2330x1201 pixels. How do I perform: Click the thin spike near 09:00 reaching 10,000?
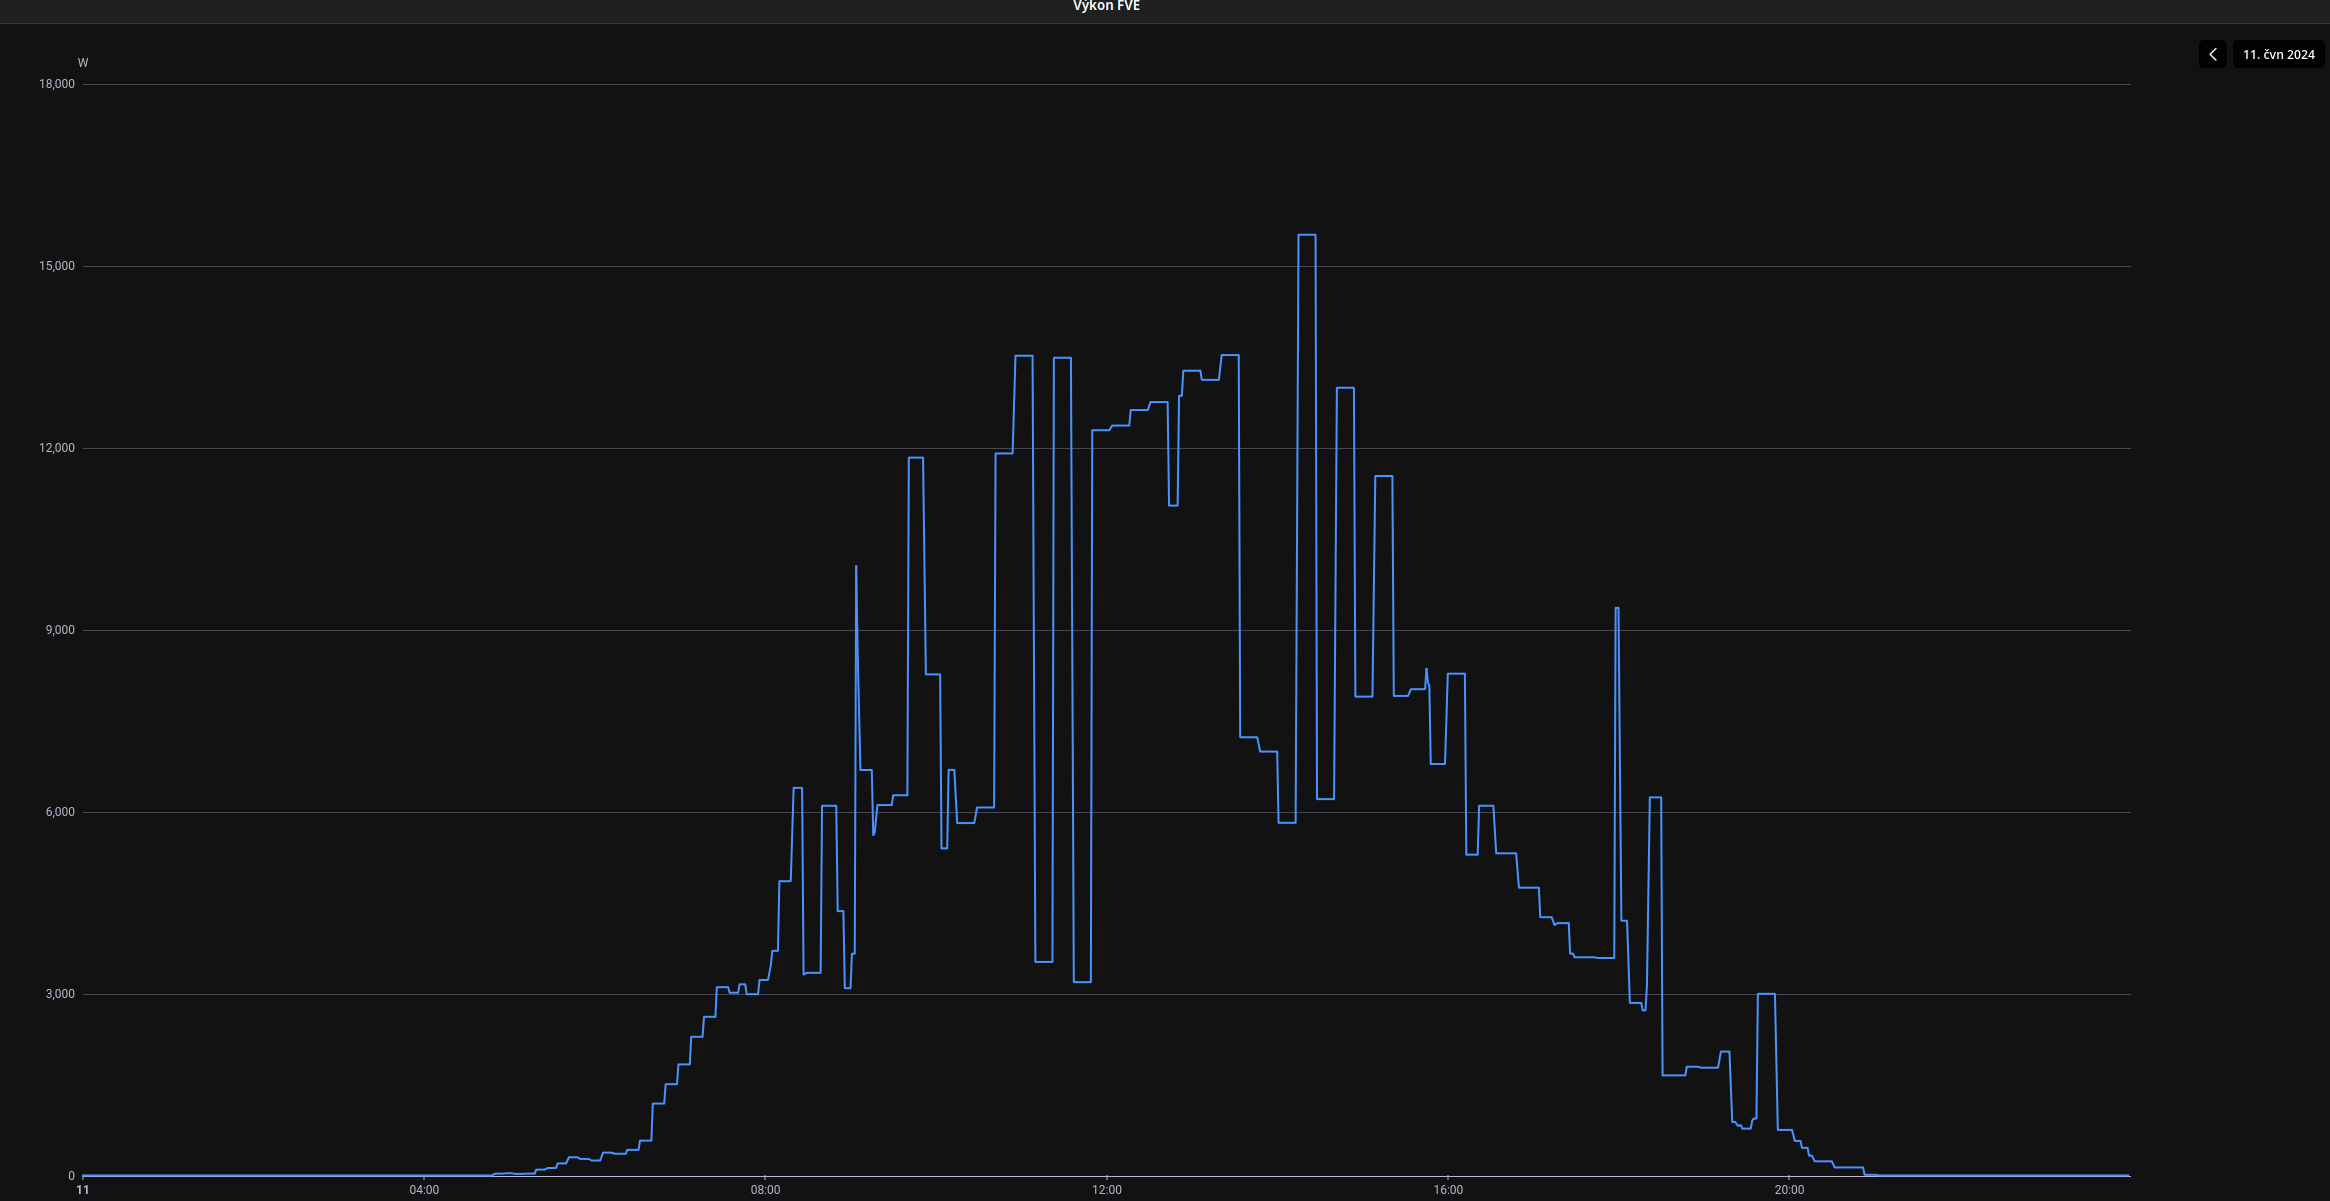point(856,568)
